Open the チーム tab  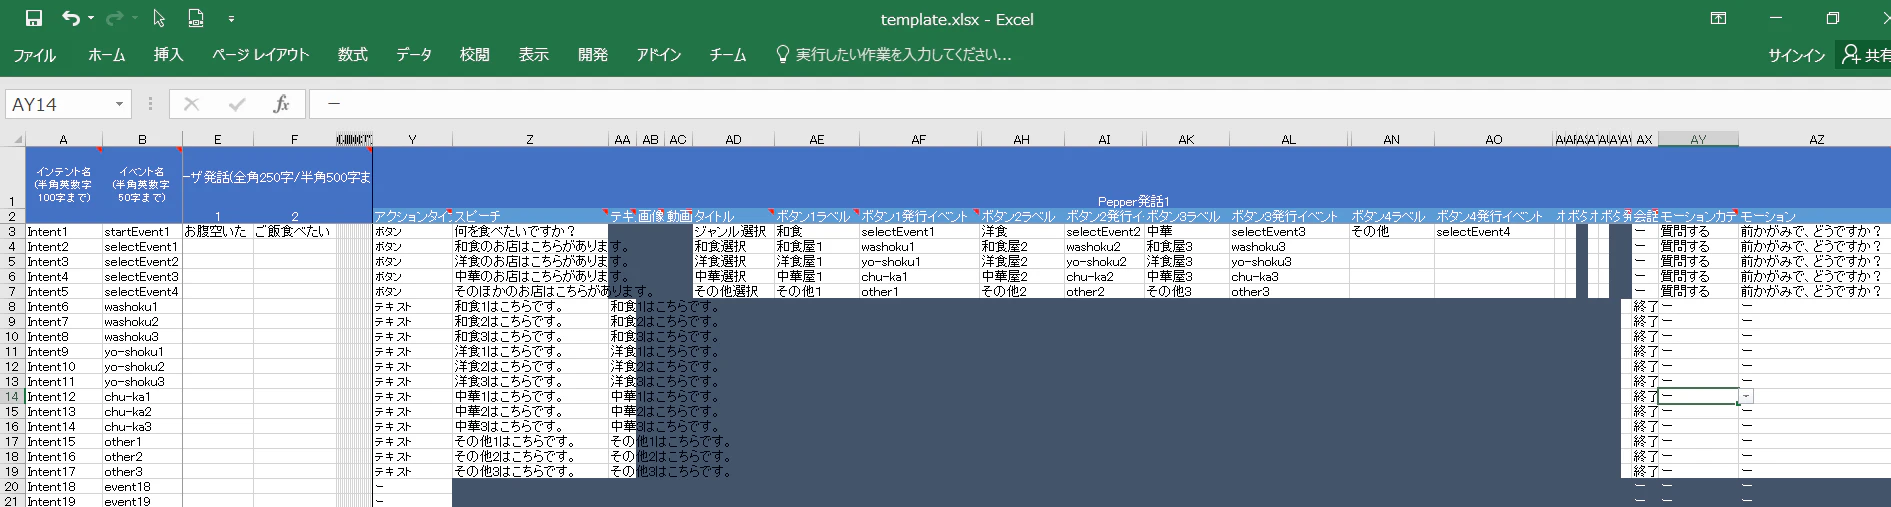pos(727,55)
